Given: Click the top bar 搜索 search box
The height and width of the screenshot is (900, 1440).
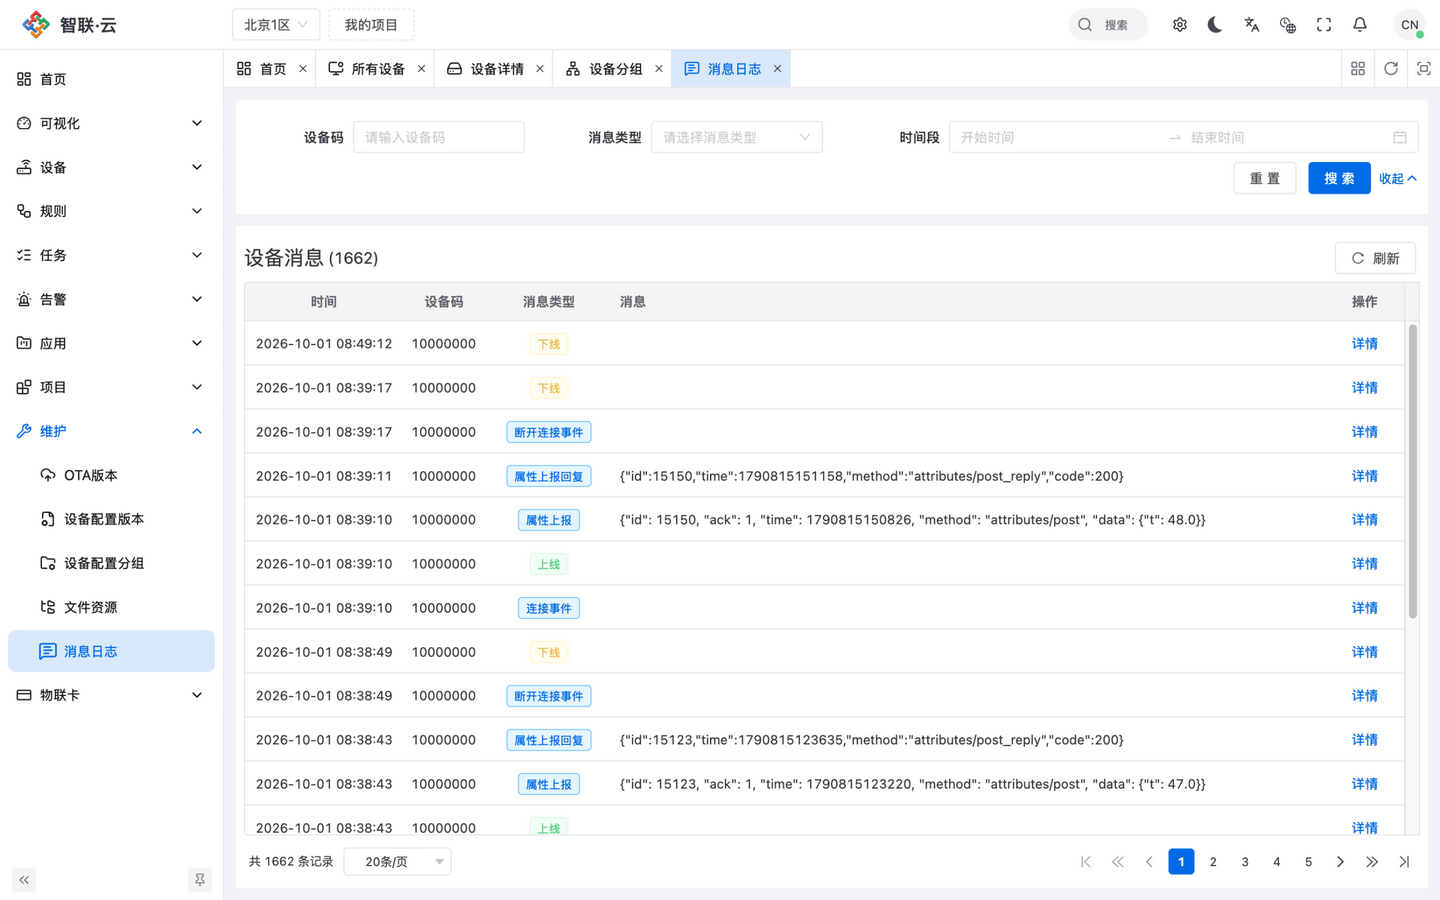Looking at the screenshot, I should pyautogui.click(x=1108, y=25).
